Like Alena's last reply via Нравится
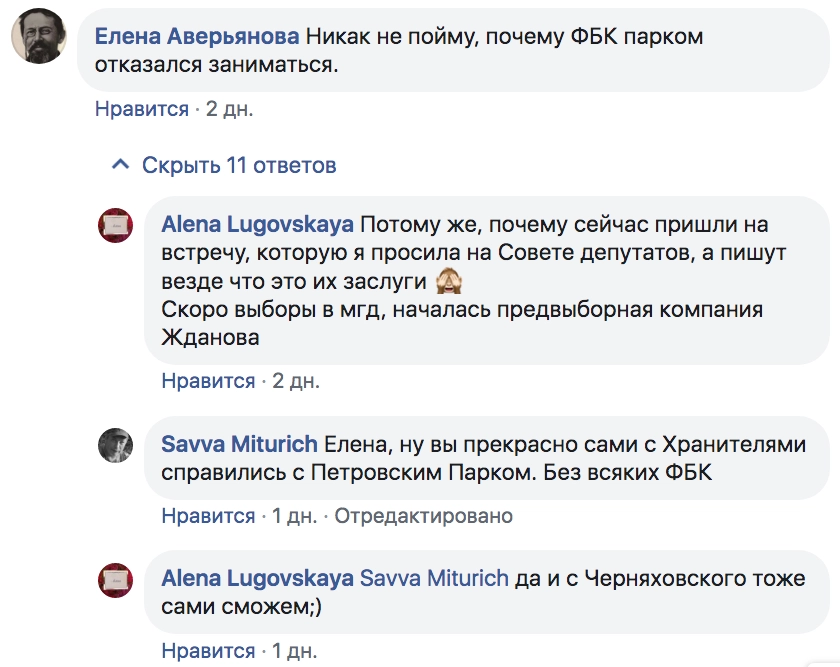This screenshot has width=840, height=667. point(208,651)
